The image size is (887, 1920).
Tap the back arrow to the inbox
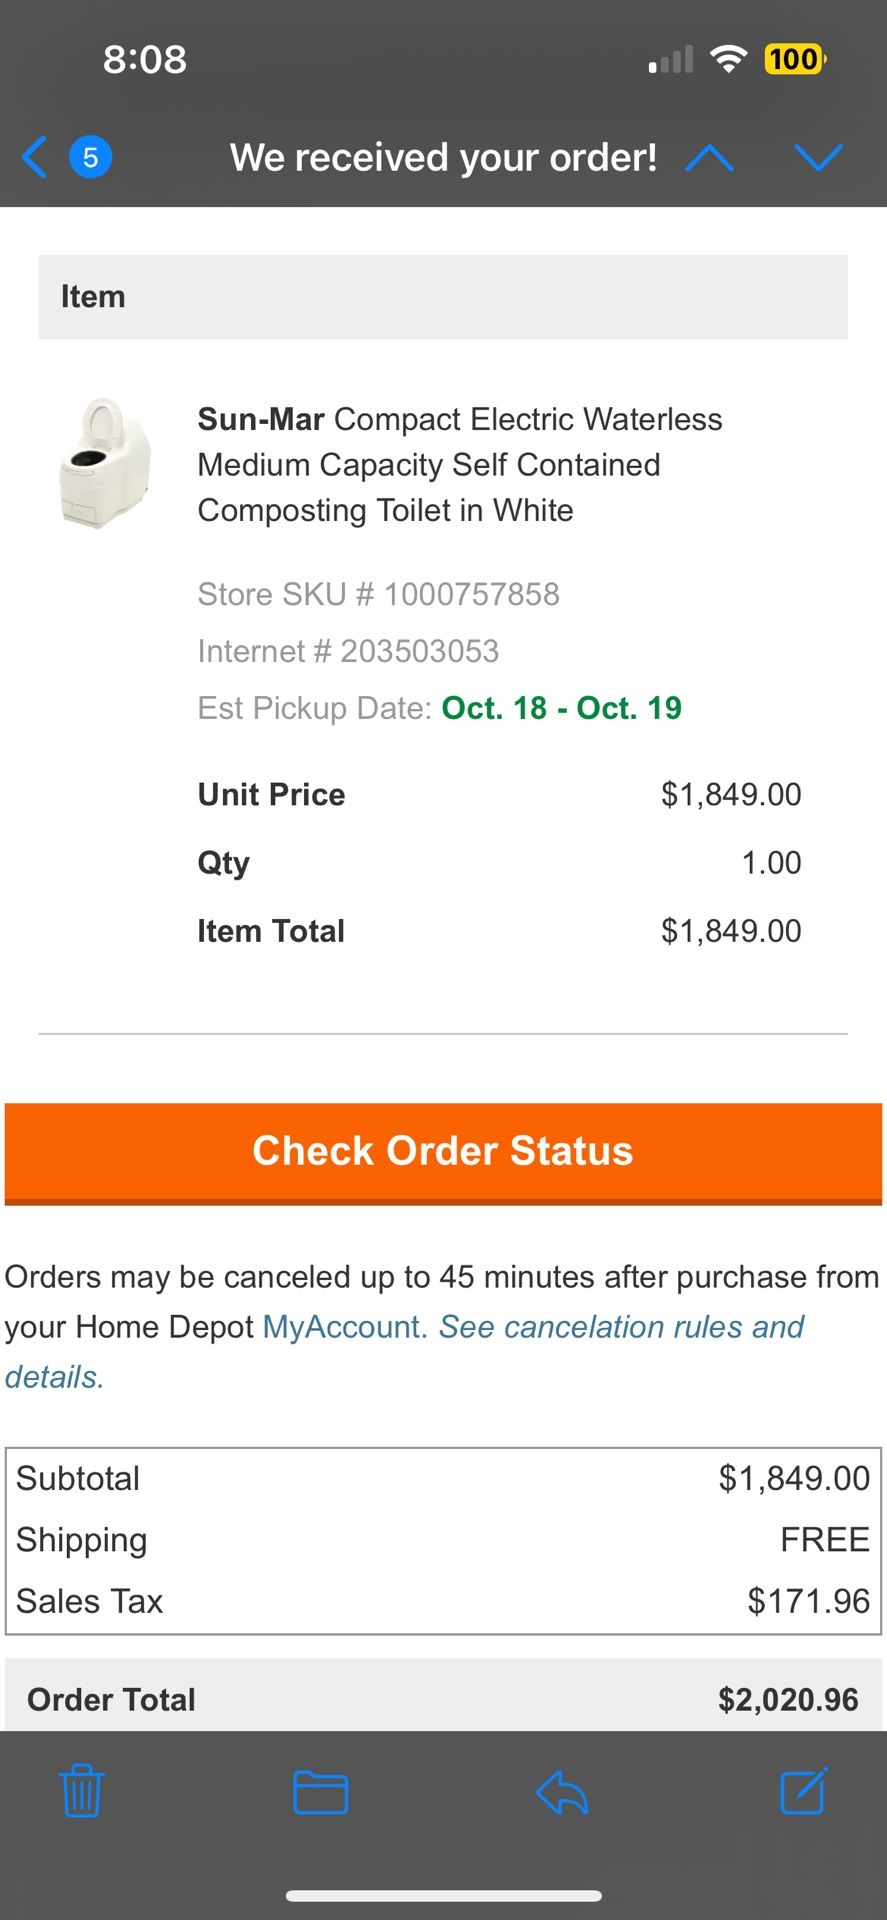[x=34, y=158]
